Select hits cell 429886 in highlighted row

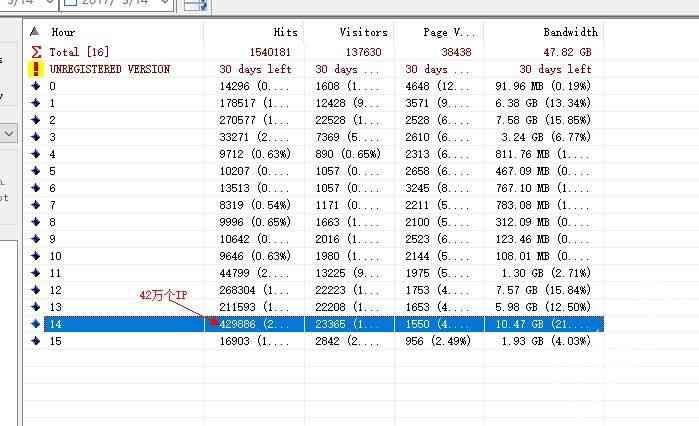click(x=254, y=324)
